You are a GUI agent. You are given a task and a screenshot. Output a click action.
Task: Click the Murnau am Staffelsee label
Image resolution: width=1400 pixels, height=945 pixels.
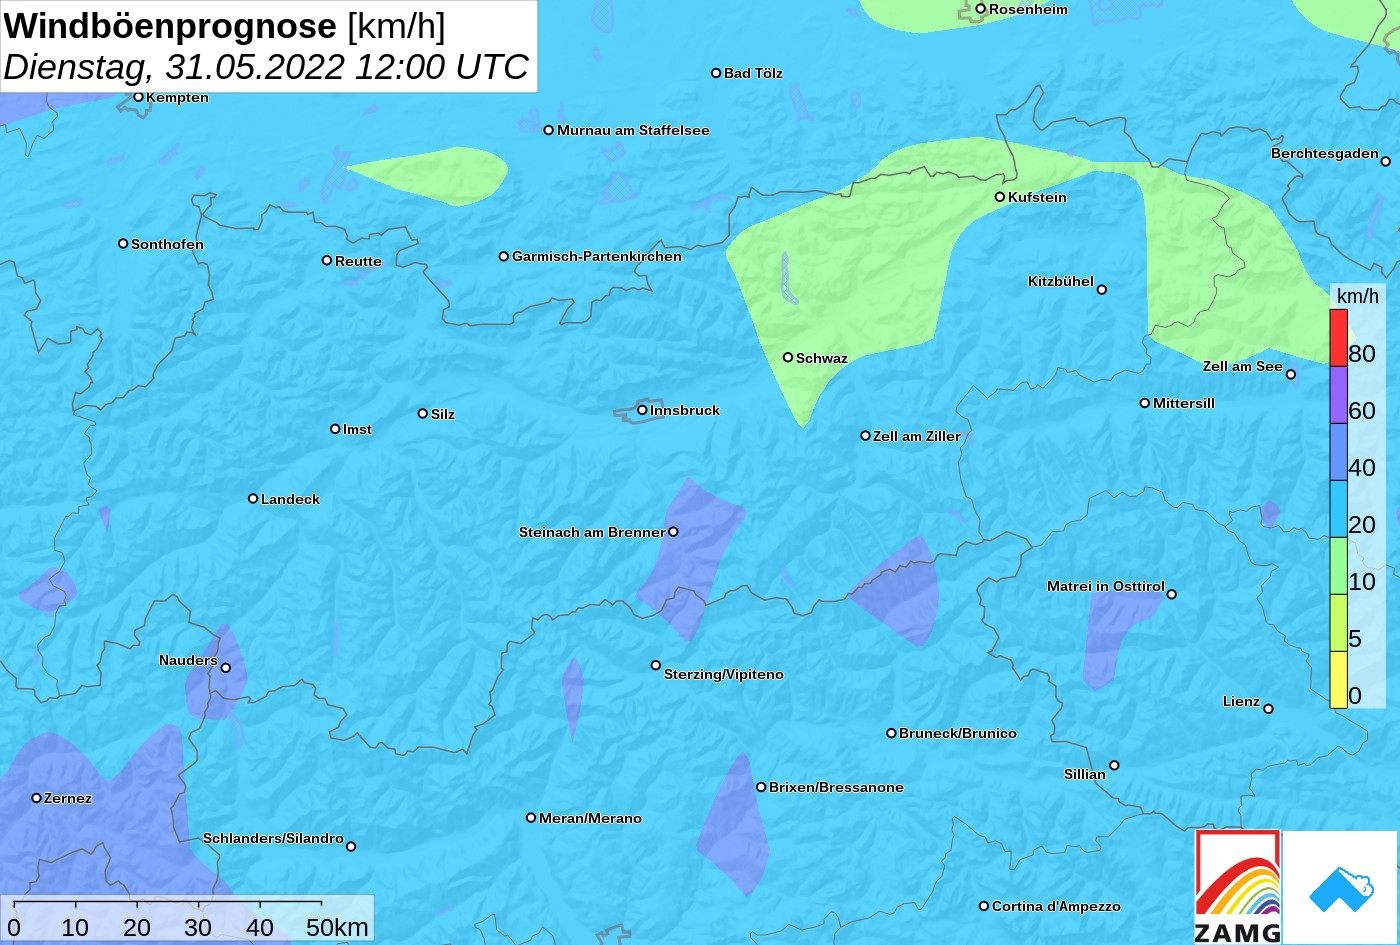pos(633,130)
